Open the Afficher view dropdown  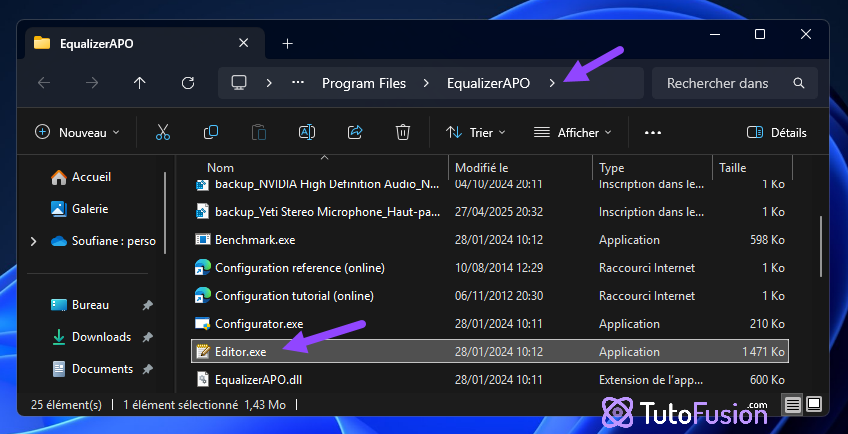click(x=573, y=132)
